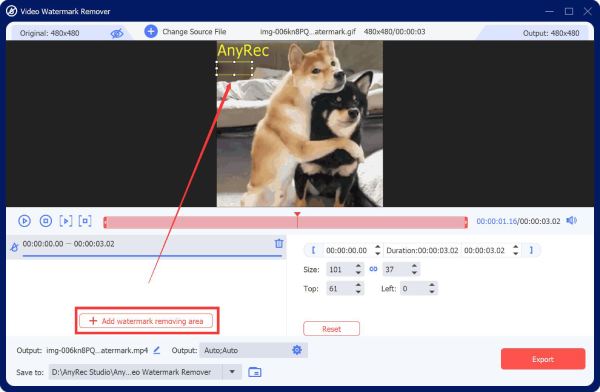This screenshot has height=392, width=600.
Task: Select the 00:00:00.00 — 00:00:03.02 segment row
Action: (x=147, y=247)
